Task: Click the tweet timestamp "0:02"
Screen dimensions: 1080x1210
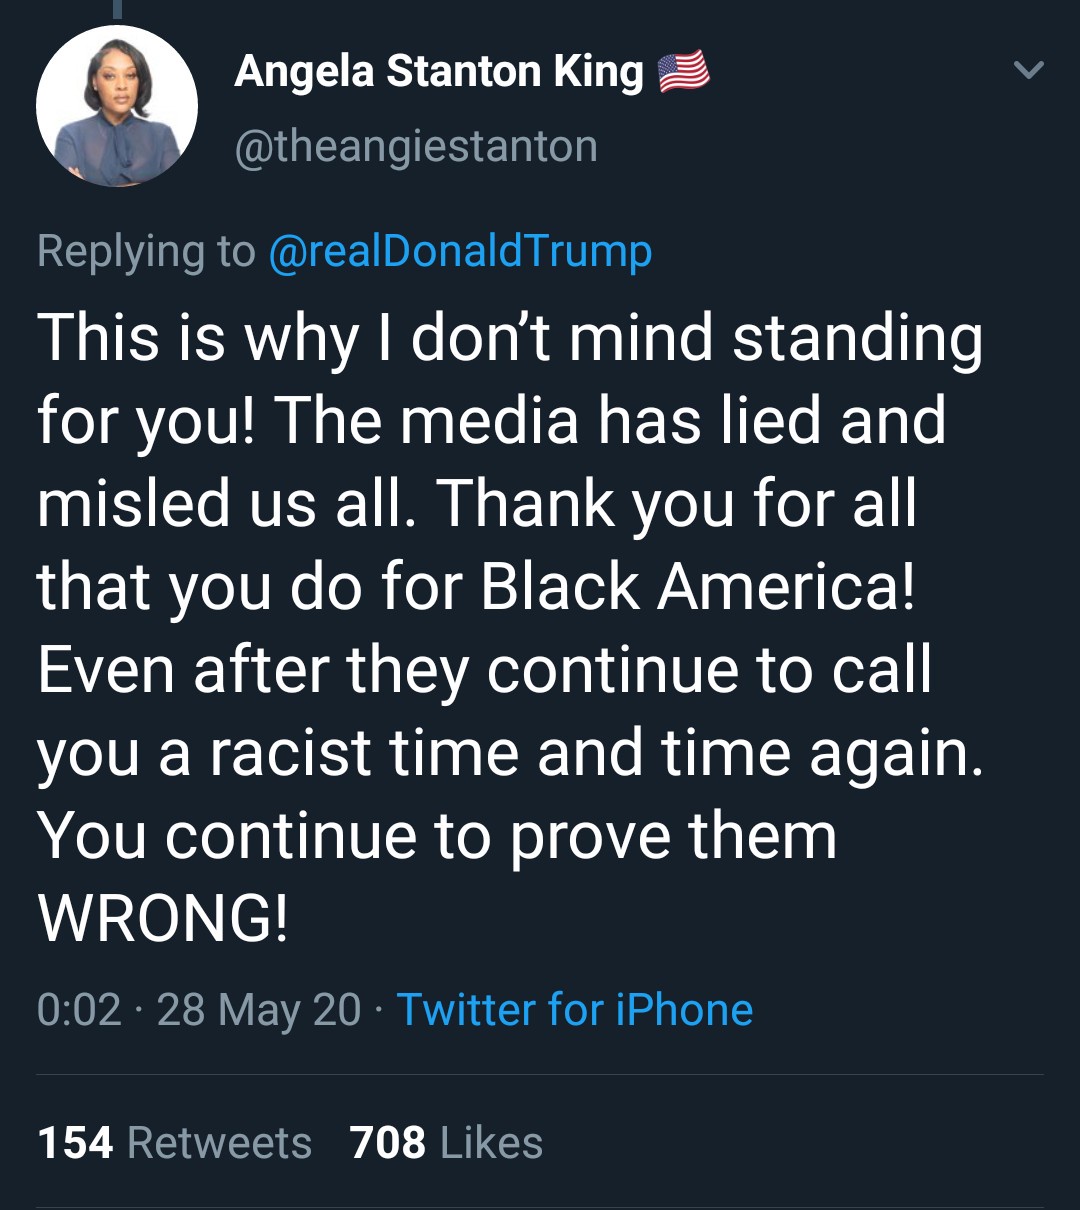Action: point(79,1009)
